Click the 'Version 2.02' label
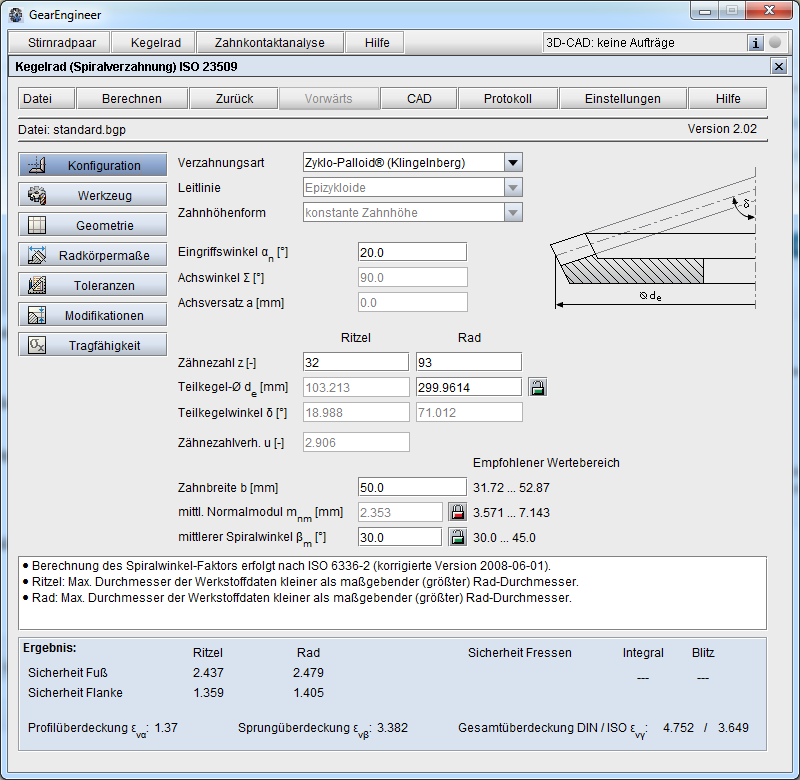The height and width of the screenshot is (780, 800). click(722, 129)
